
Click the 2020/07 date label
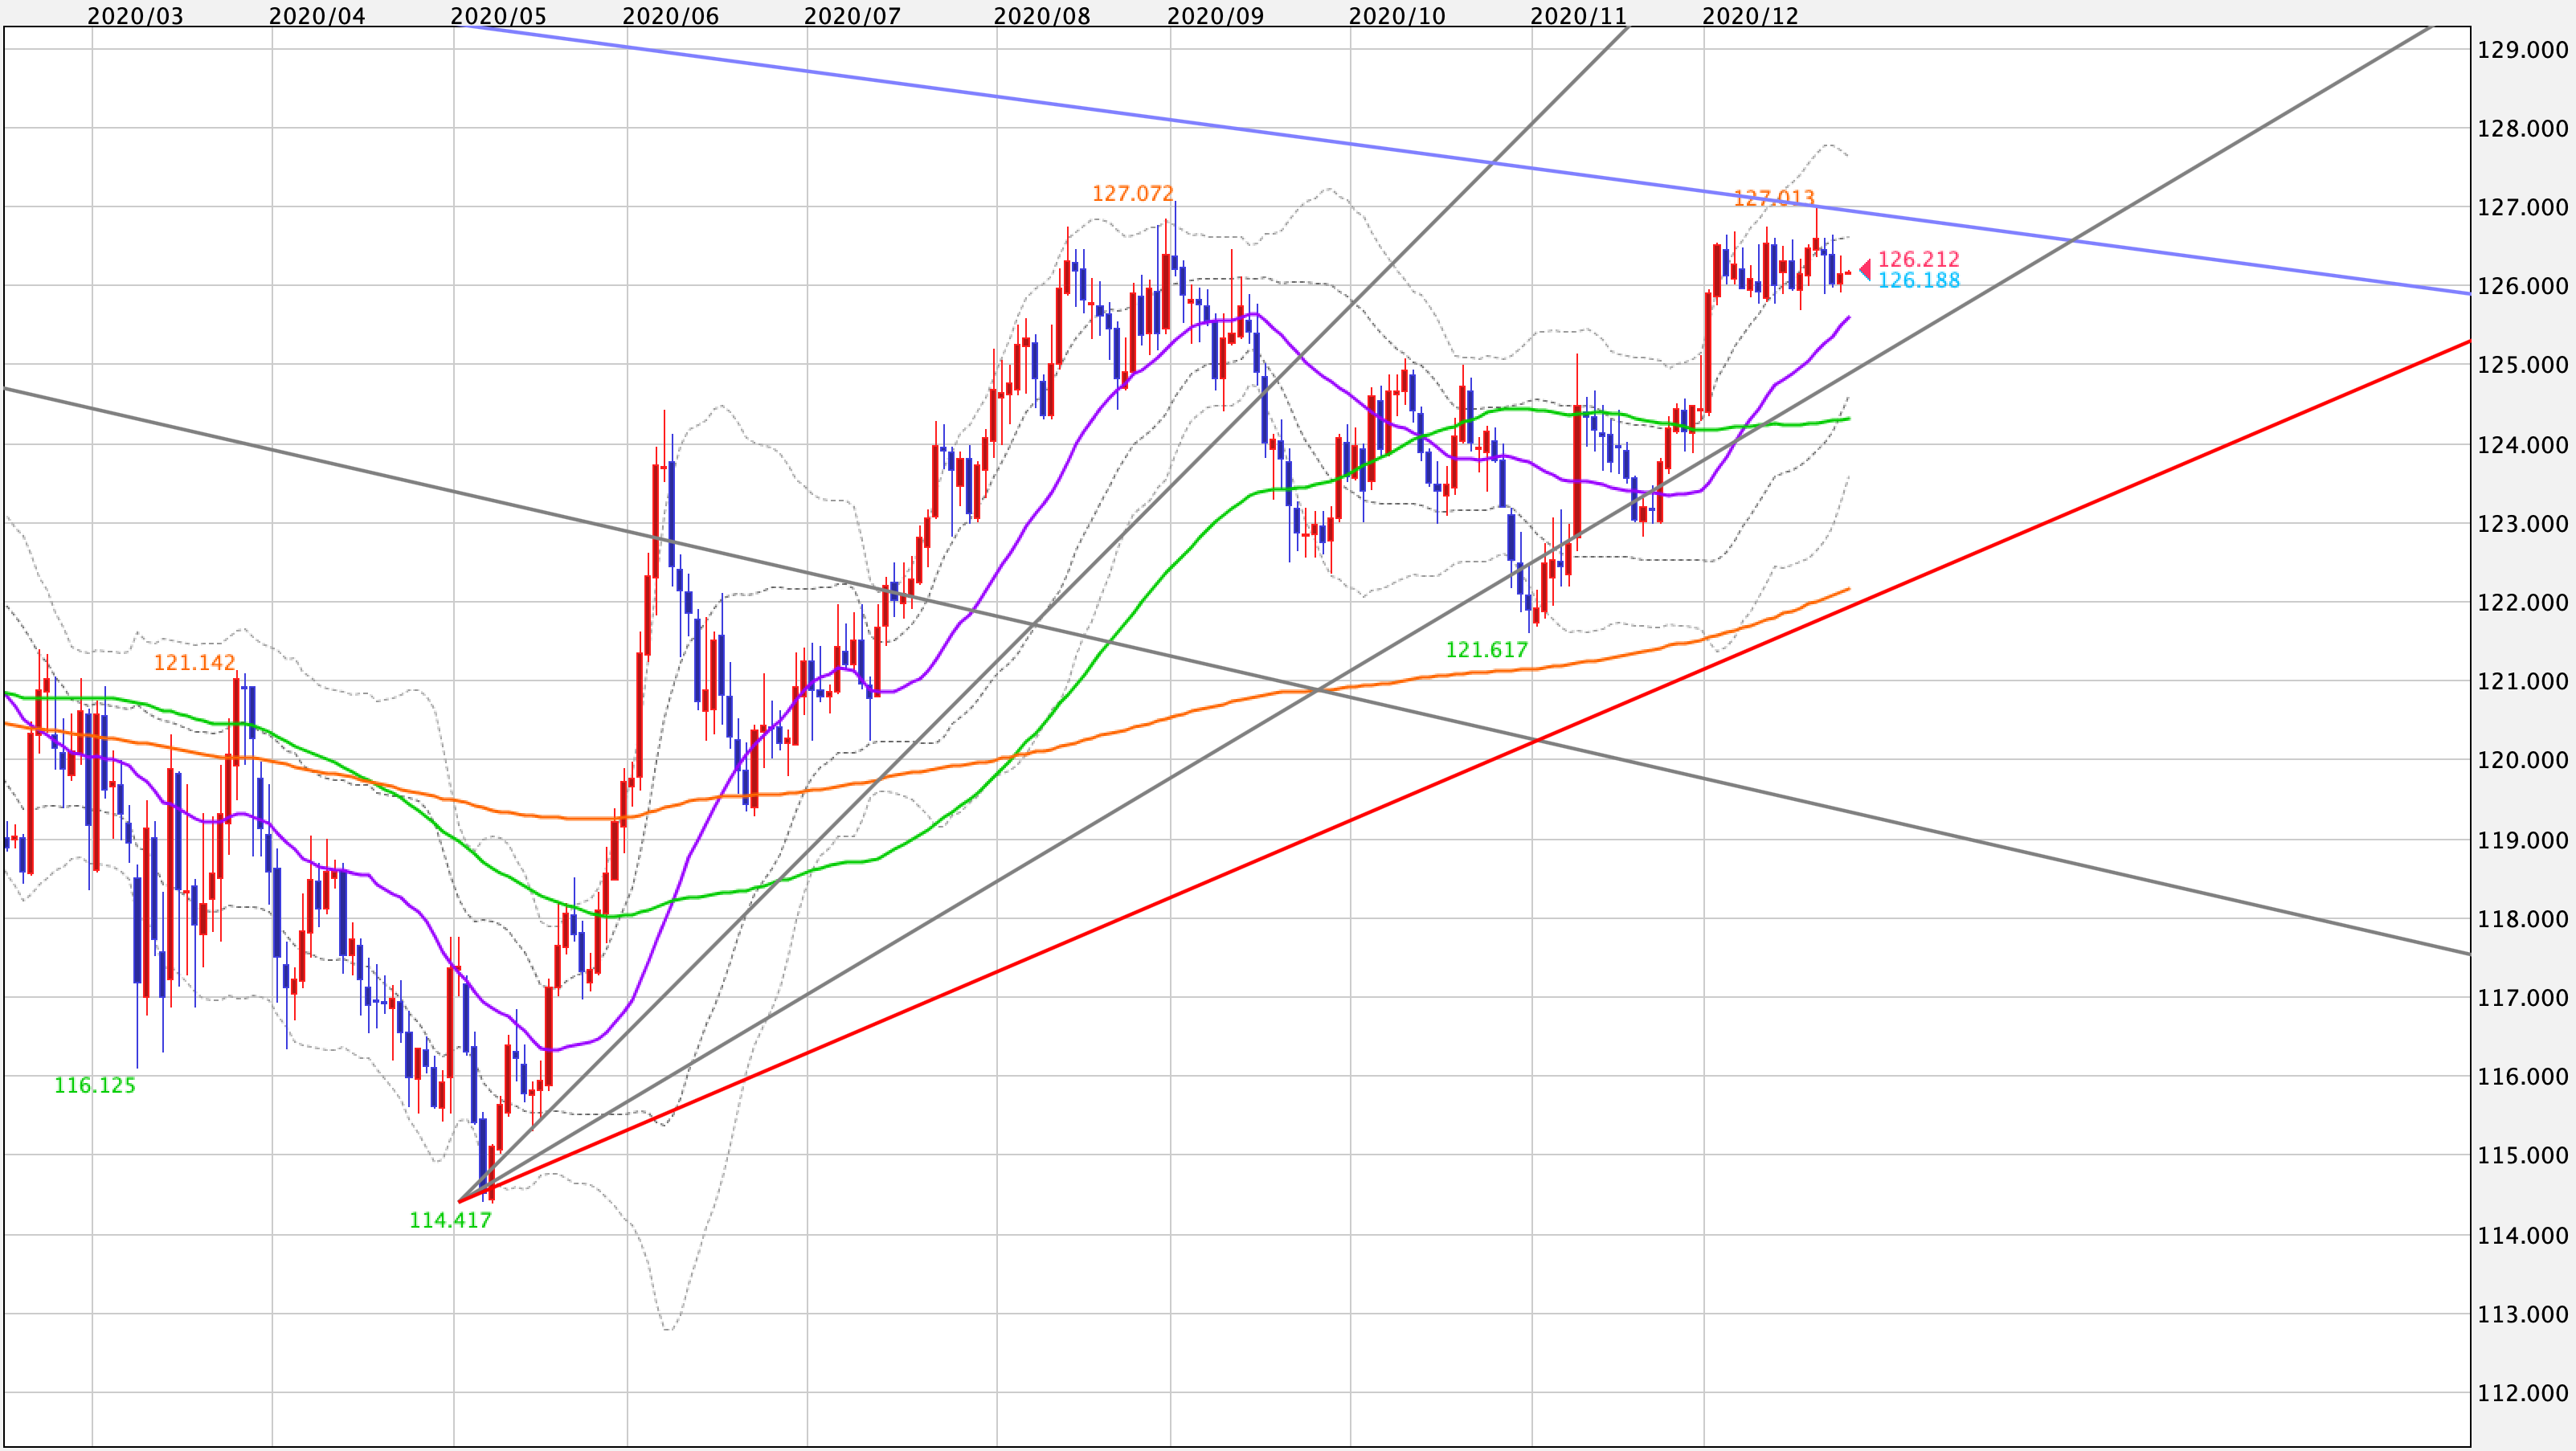pos(852,16)
